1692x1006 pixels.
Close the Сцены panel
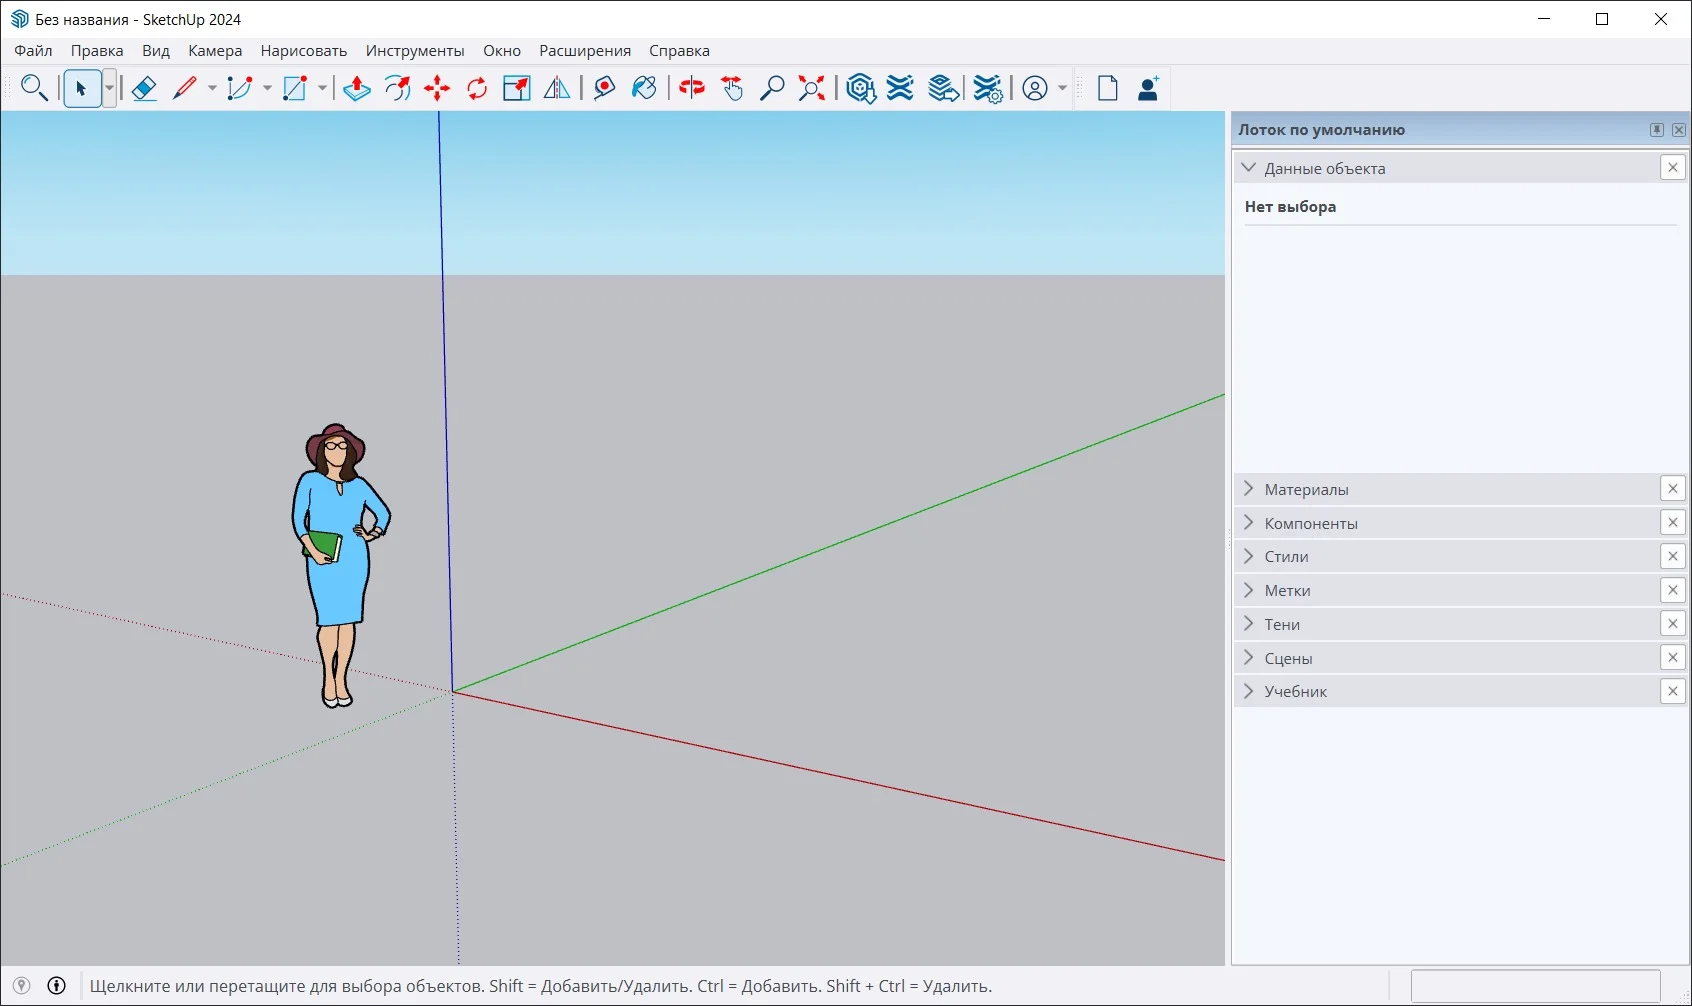[1673, 657]
